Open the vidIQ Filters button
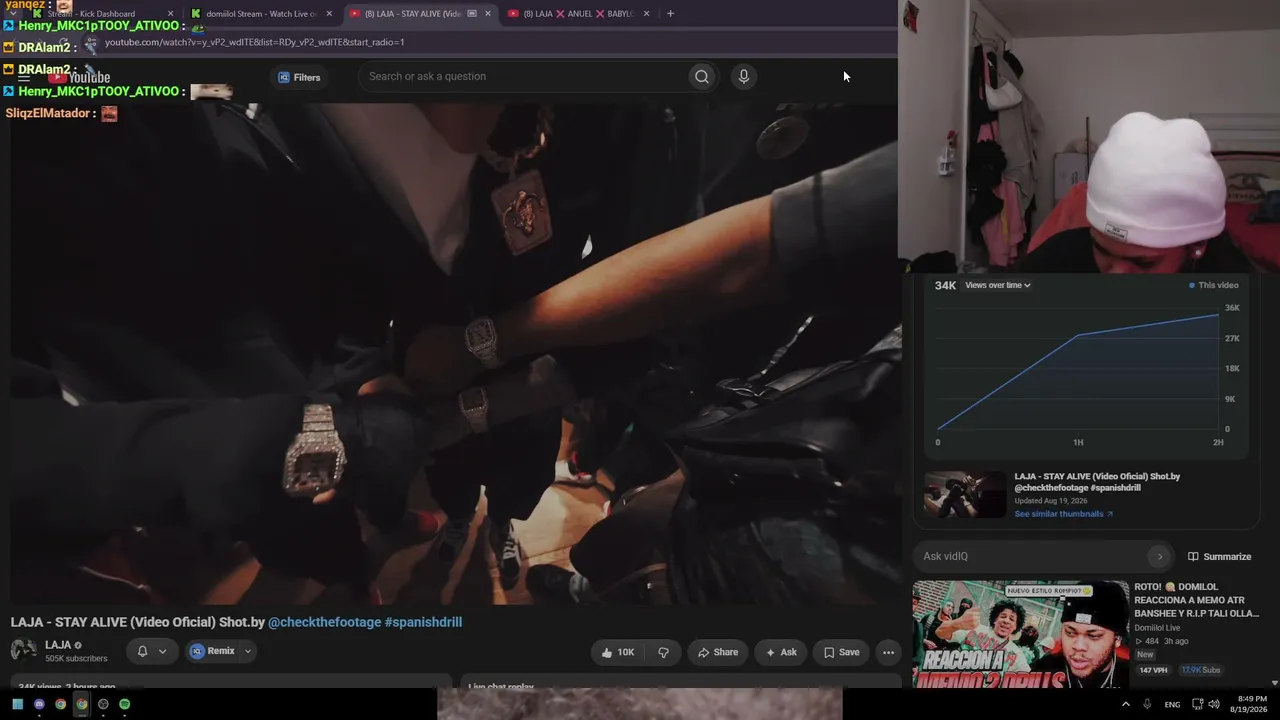The height and width of the screenshot is (720, 1280). point(299,77)
